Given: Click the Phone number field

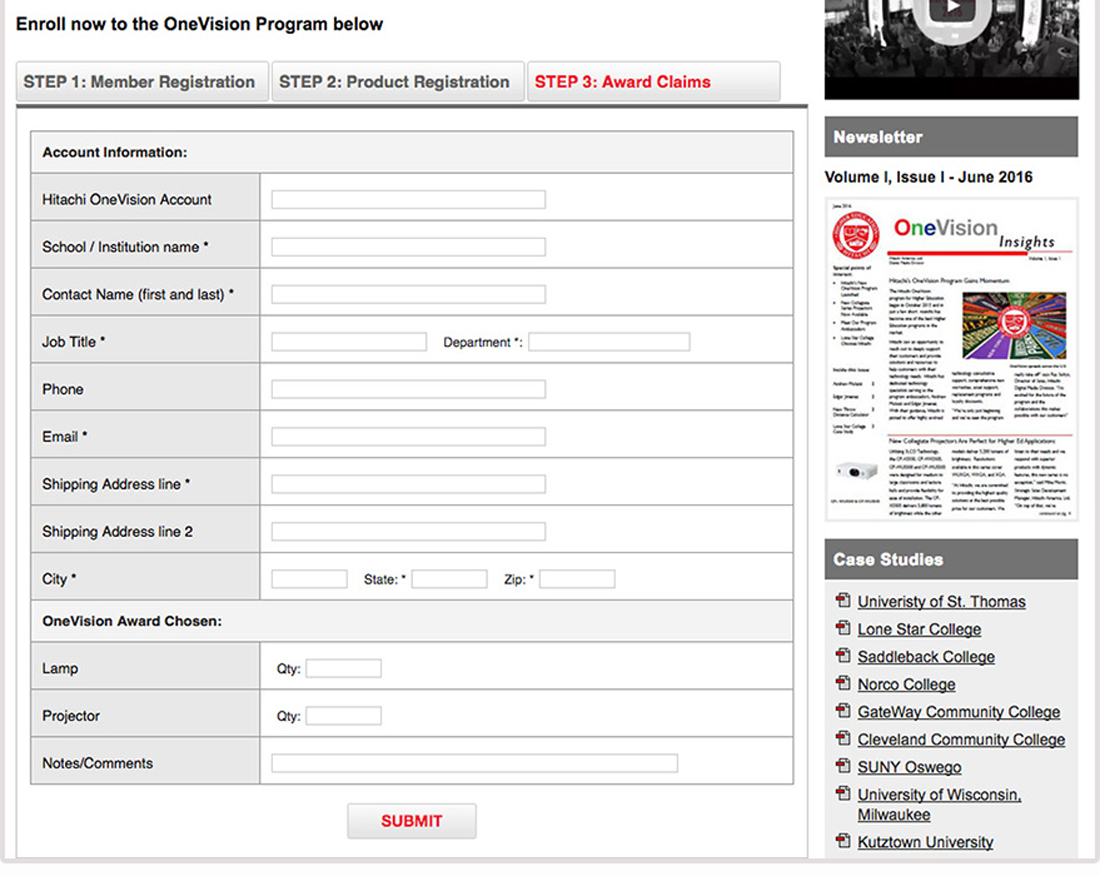Looking at the screenshot, I should coord(408,389).
